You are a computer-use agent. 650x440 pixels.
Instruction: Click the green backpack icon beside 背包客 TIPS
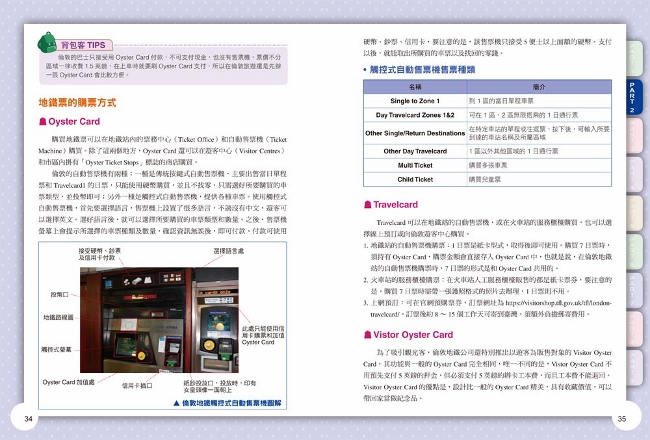(47, 43)
